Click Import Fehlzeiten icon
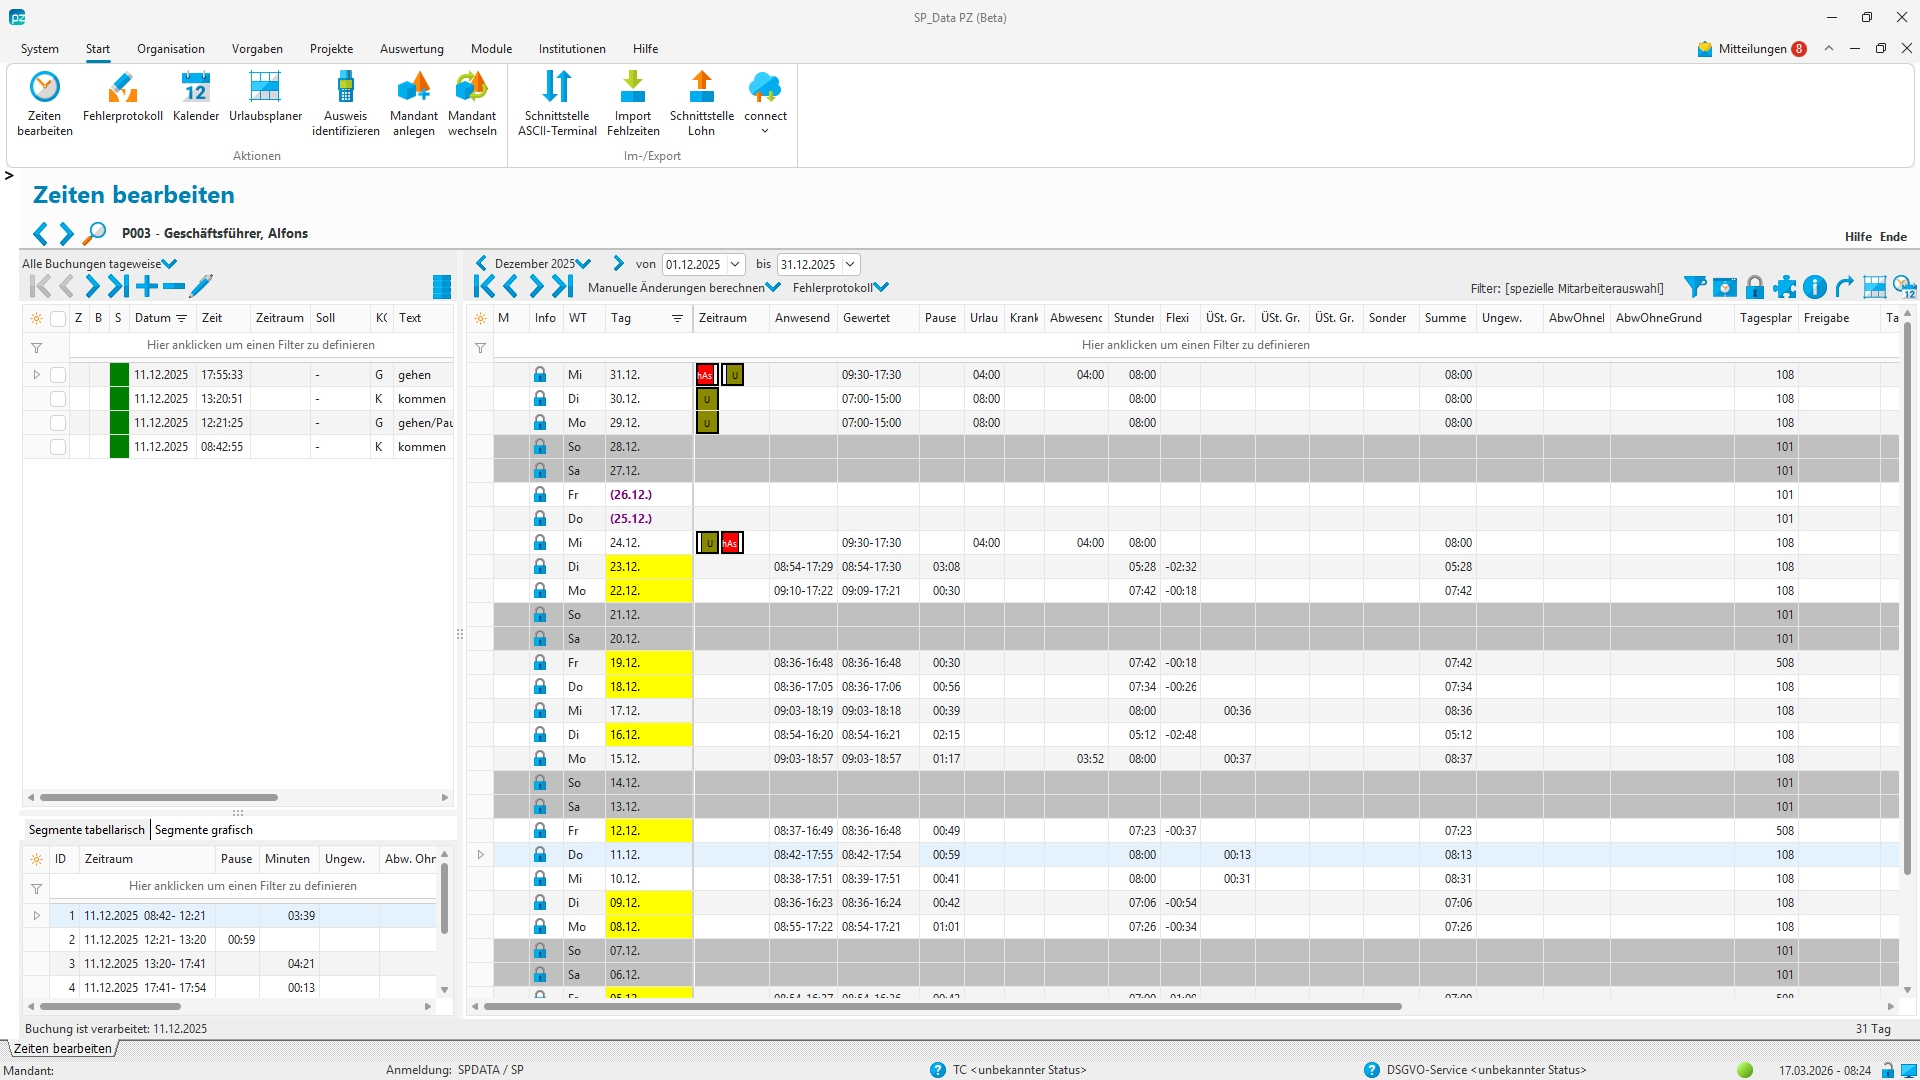The image size is (1920, 1080). pos(632,88)
